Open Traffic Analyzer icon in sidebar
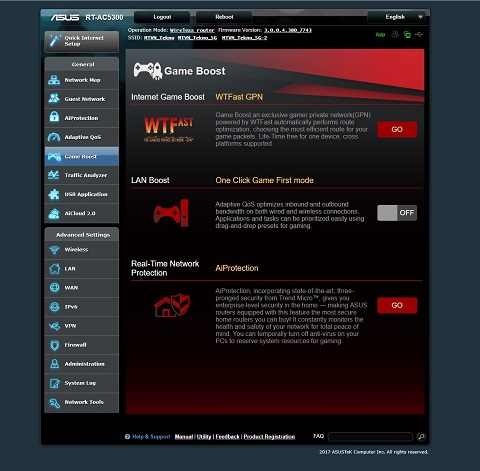Viewport: 480px width, 471px height. pyautogui.click(x=54, y=175)
